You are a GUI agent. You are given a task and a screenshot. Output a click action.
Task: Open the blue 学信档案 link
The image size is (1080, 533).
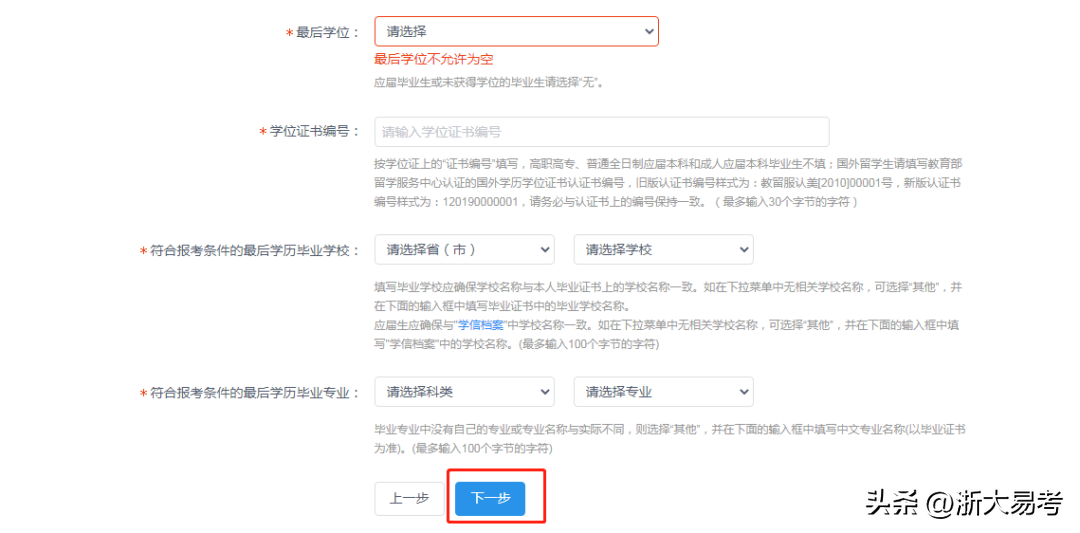(x=483, y=326)
